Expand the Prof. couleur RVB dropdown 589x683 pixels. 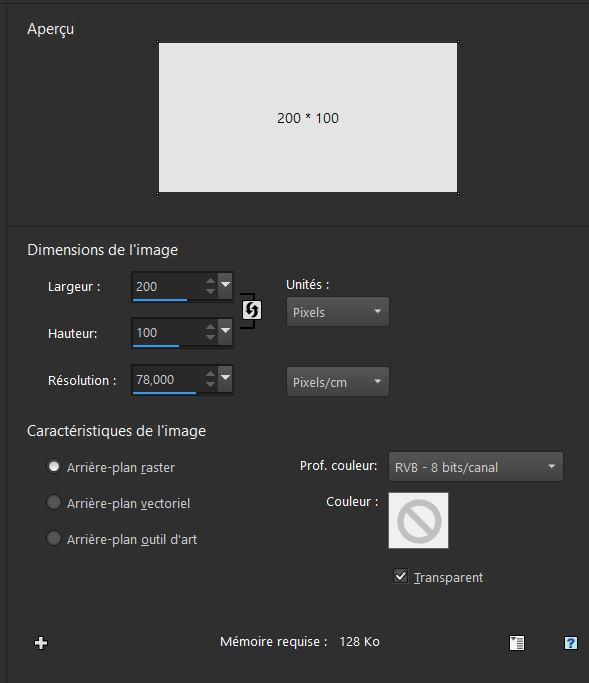point(476,467)
